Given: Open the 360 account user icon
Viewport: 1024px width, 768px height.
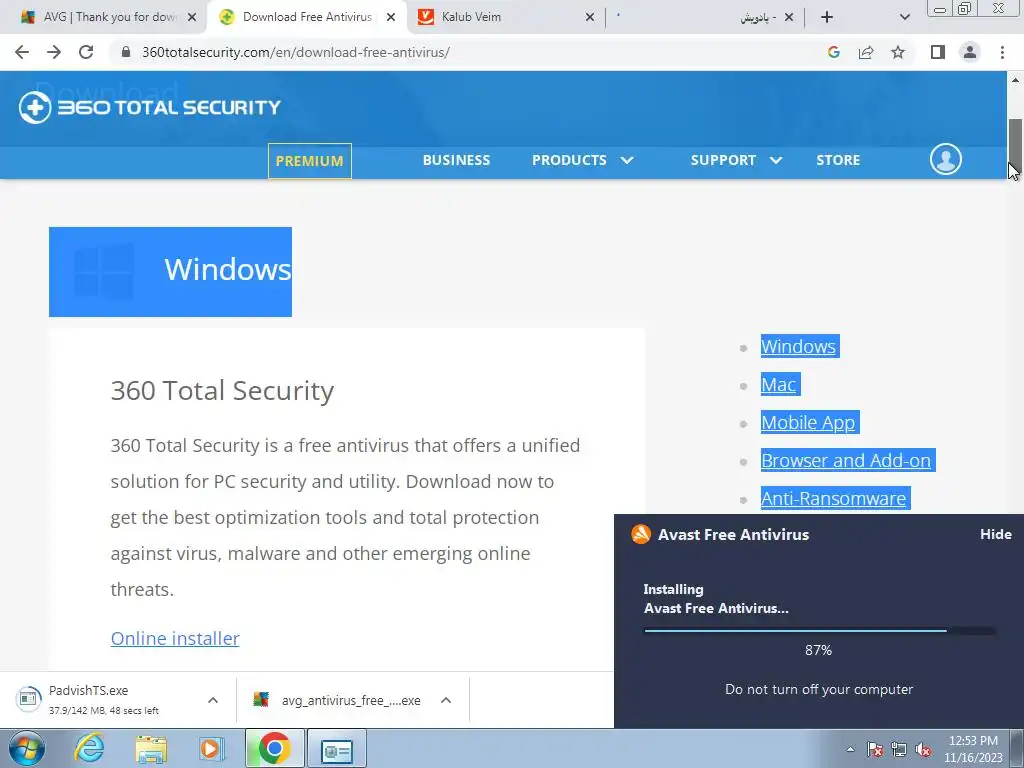Looking at the screenshot, I should tap(946, 159).
